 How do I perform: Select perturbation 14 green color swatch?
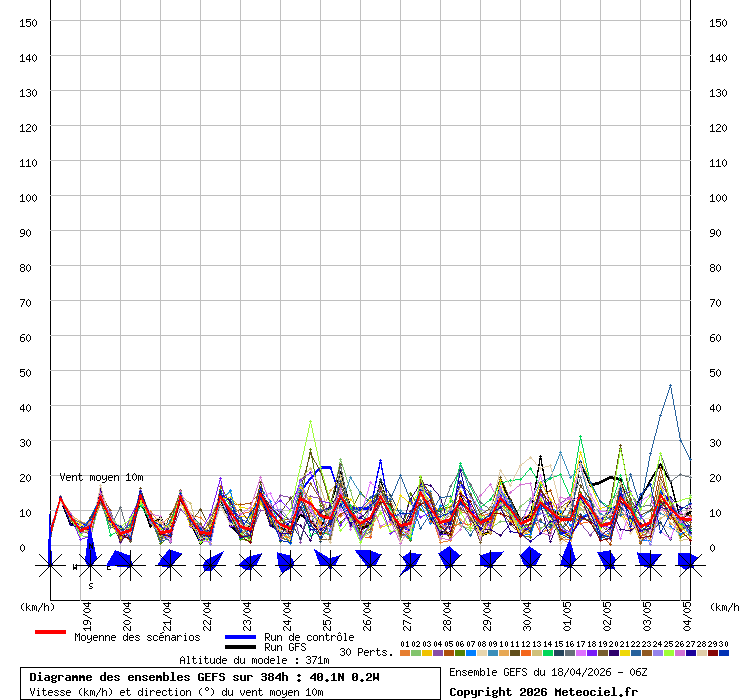548,653
